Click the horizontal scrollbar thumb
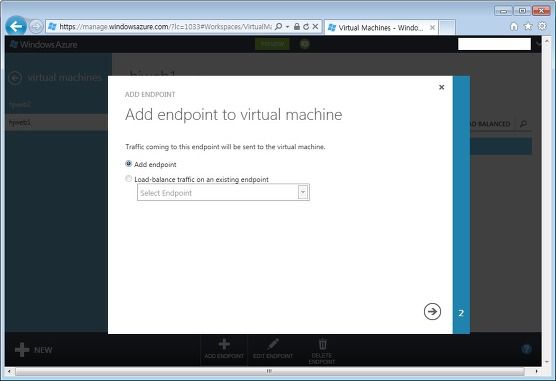 click(x=269, y=371)
